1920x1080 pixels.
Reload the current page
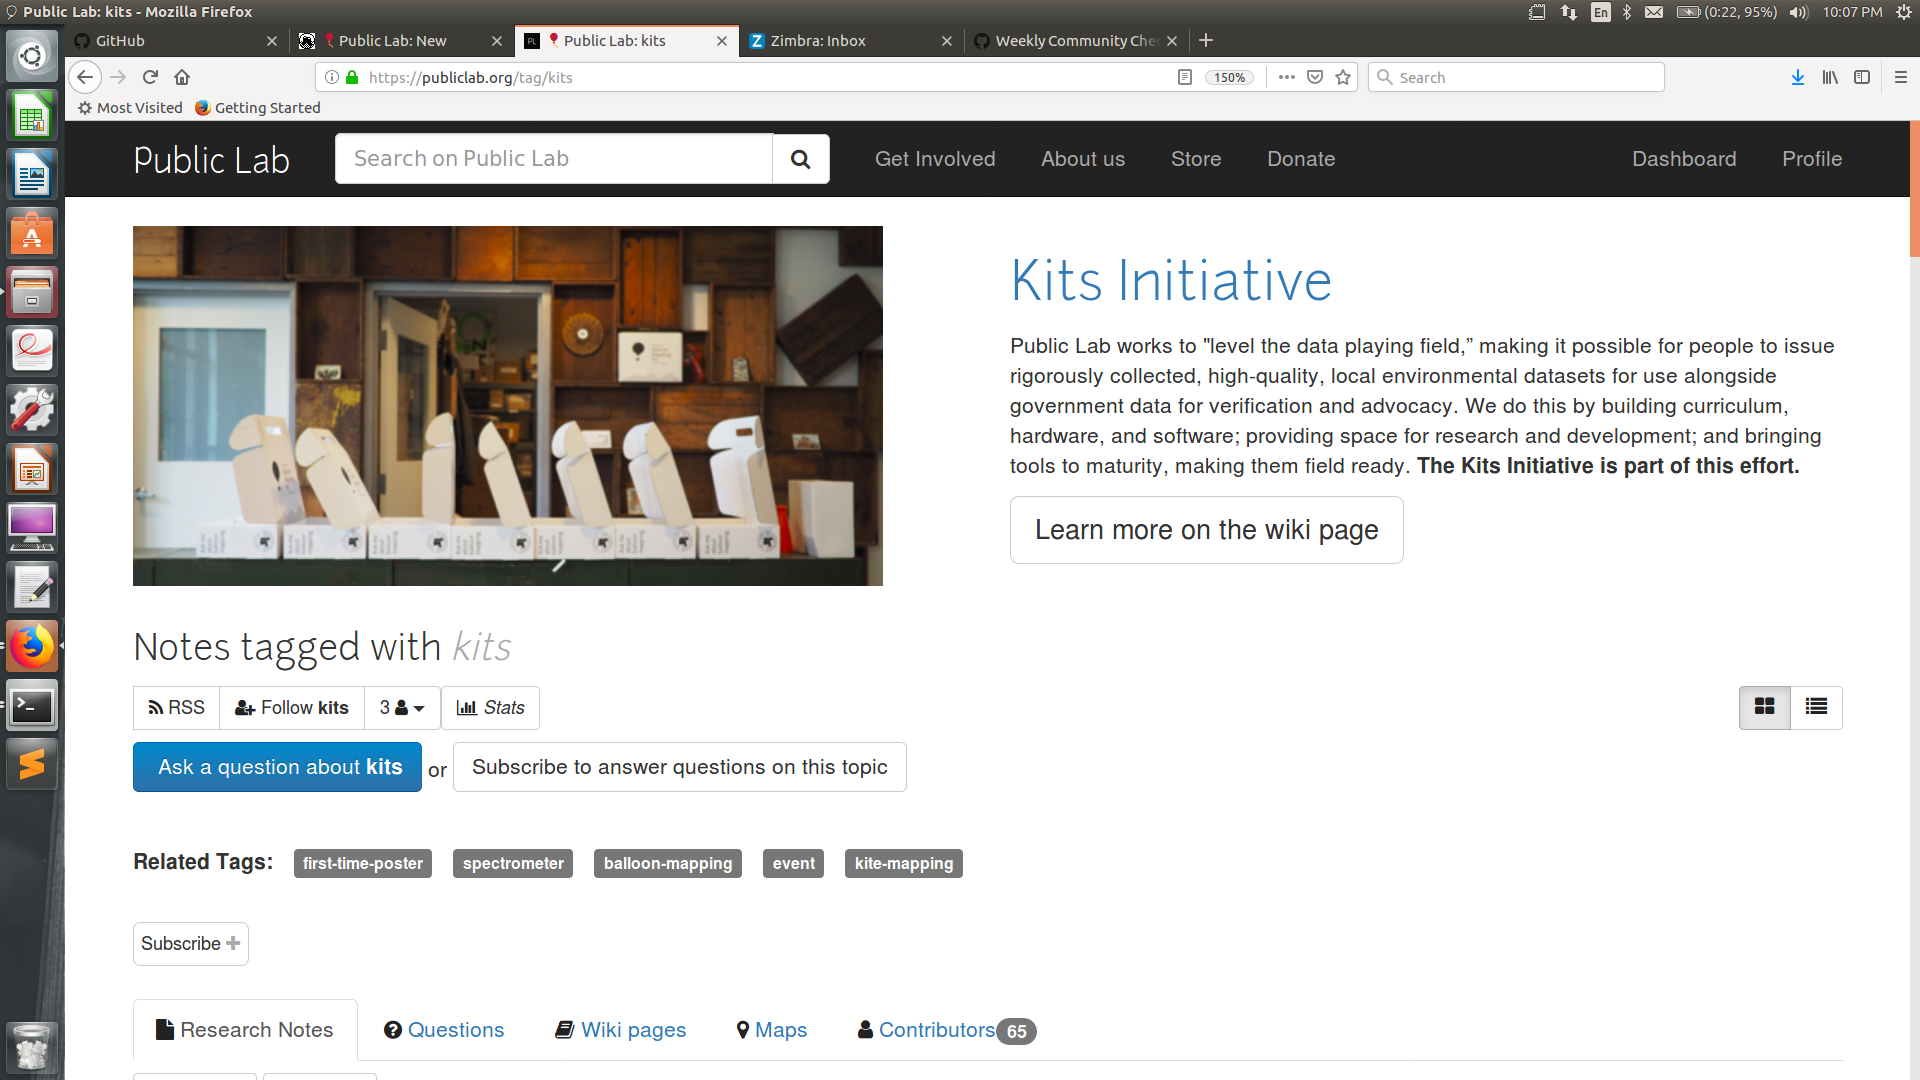tap(150, 77)
